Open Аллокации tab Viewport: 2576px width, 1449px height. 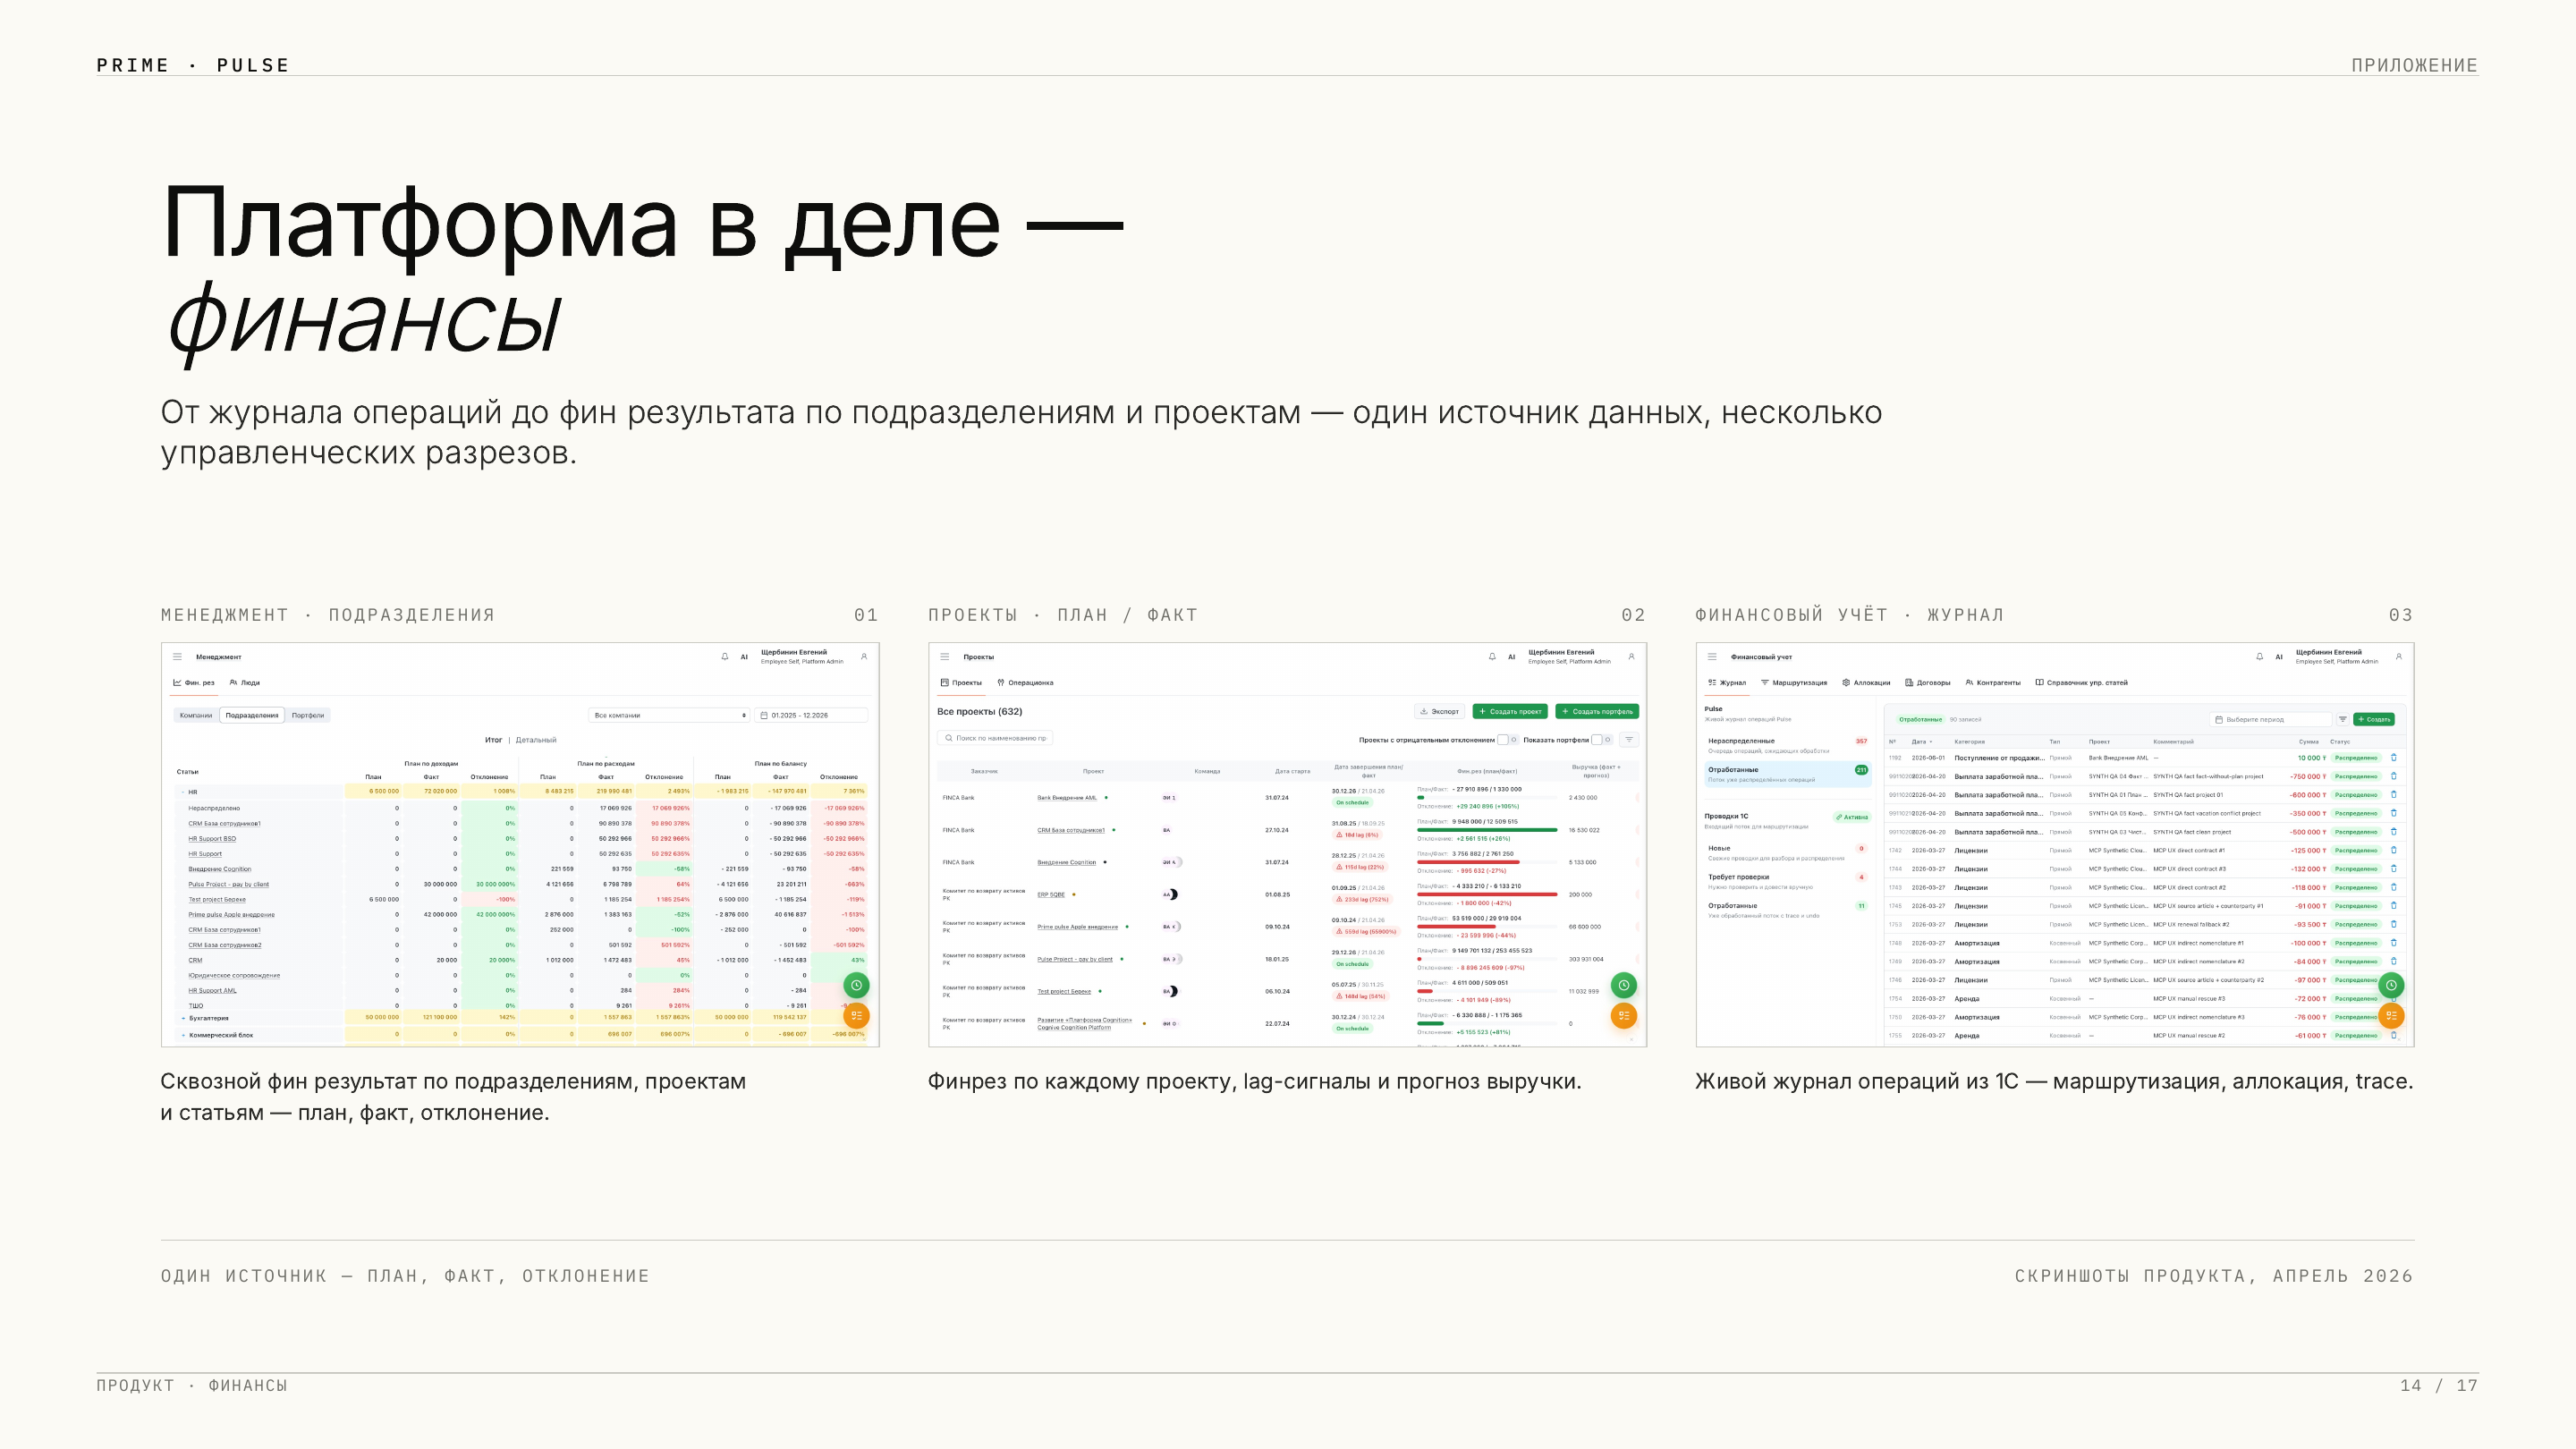pos(1866,683)
